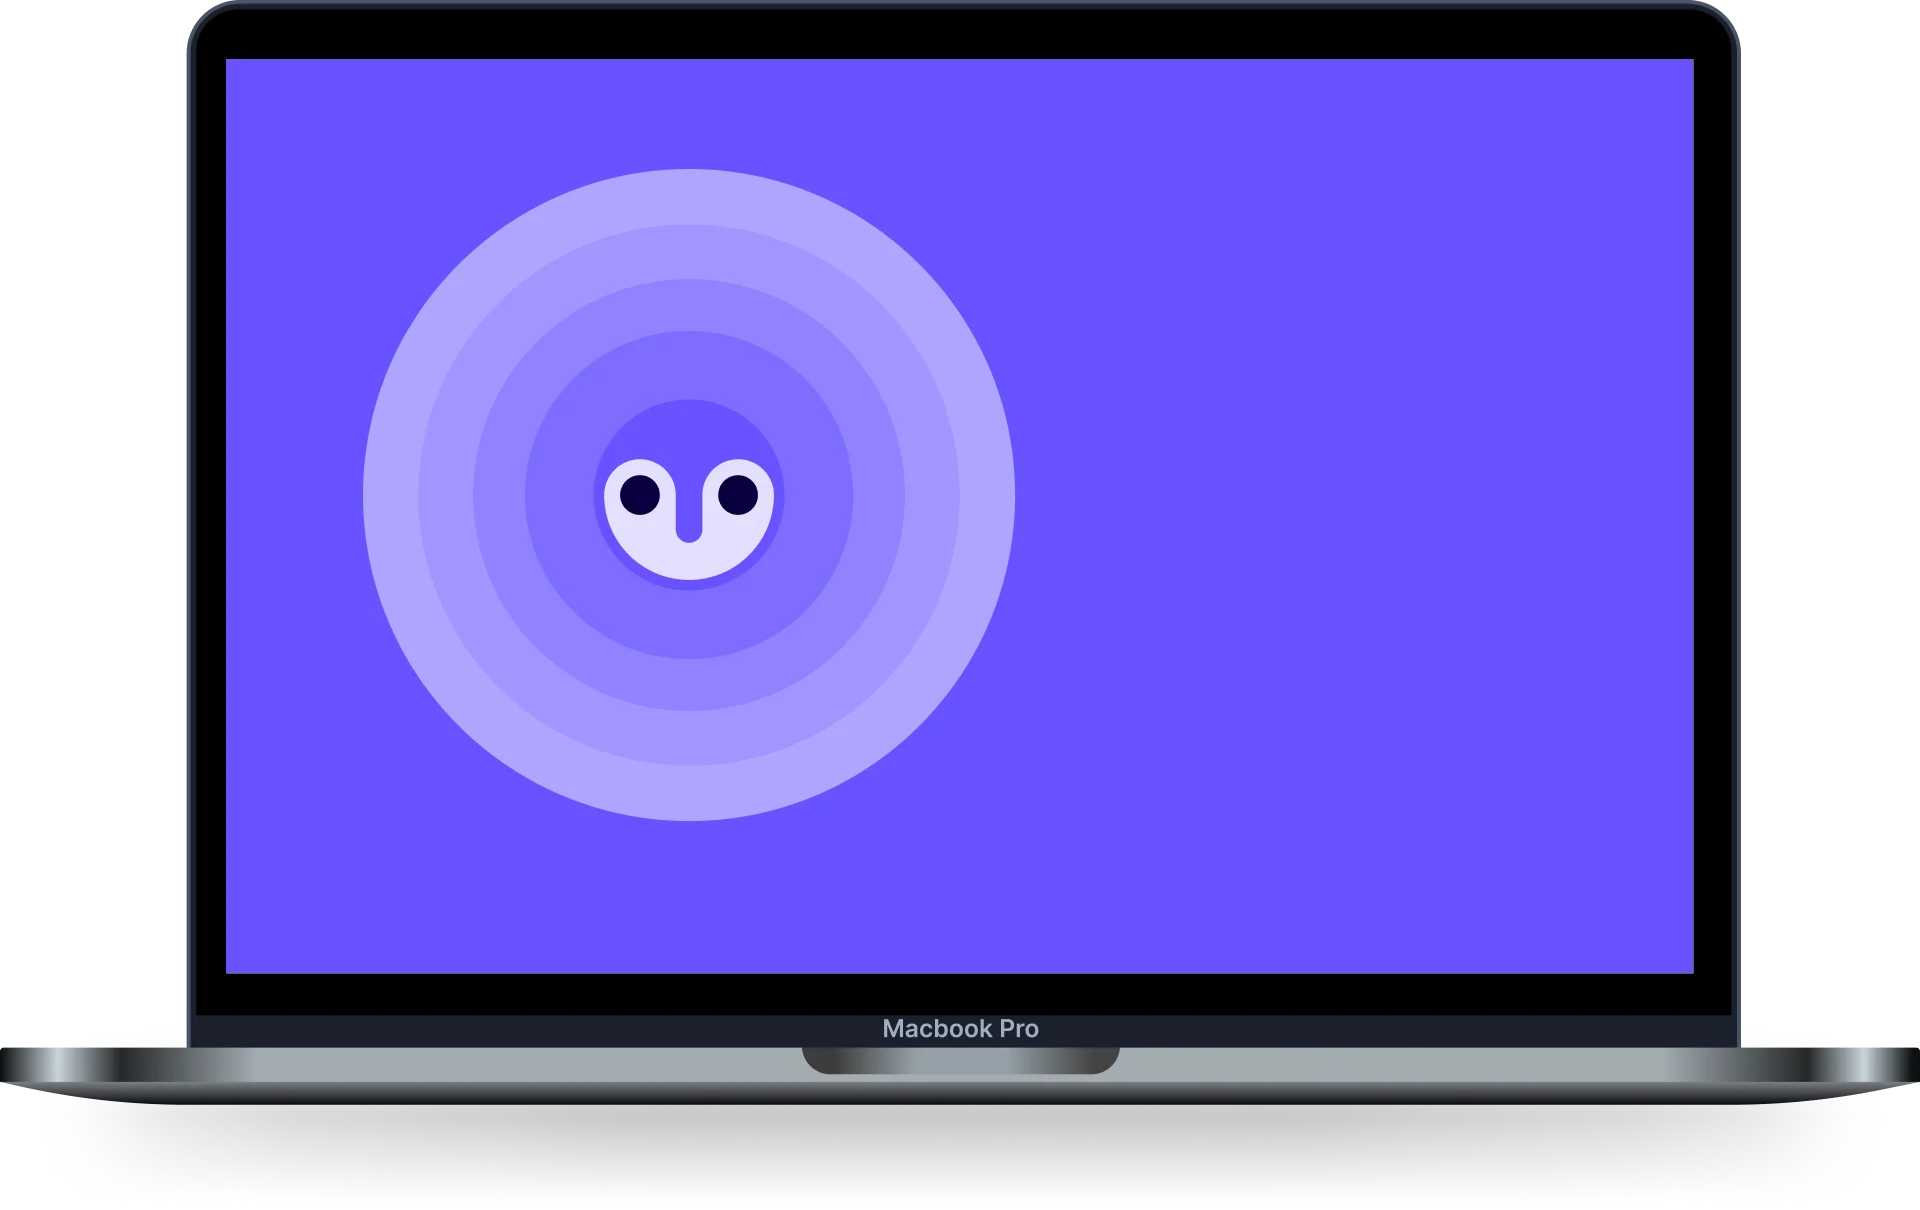The width and height of the screenshot is (1920, 1210).
Task: Click the fourth ring to expand the ripple
Action: point(690,255)
